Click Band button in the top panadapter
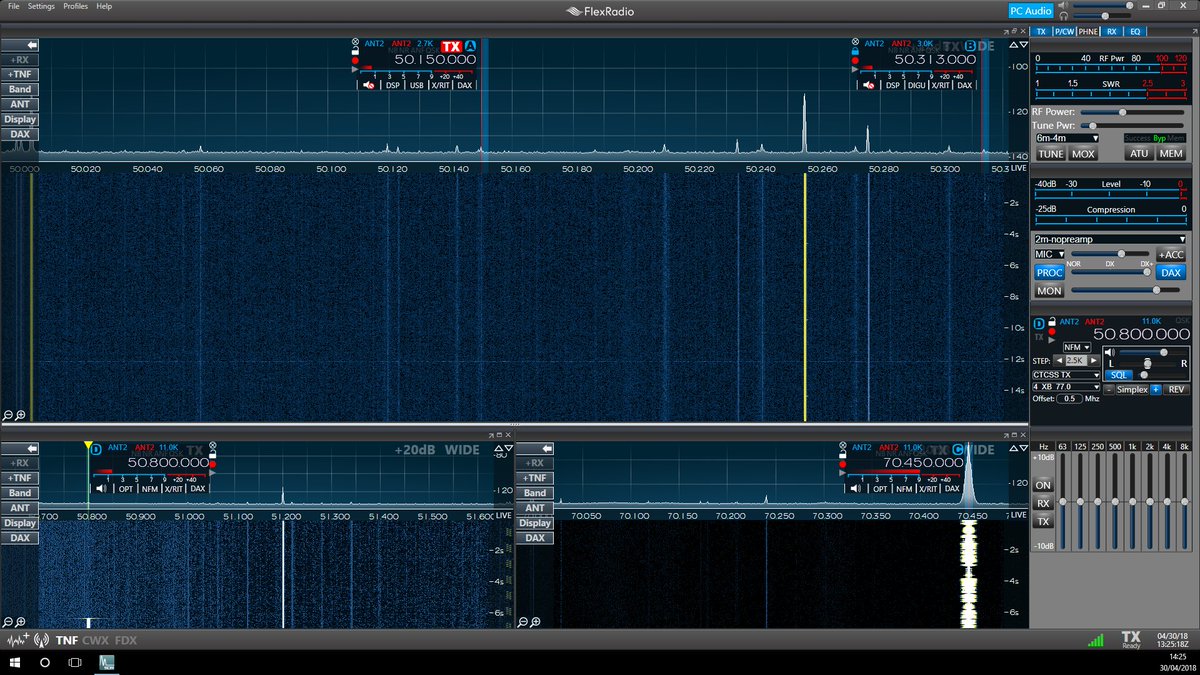Screen dimensions: 1200x675 point(20,89)
